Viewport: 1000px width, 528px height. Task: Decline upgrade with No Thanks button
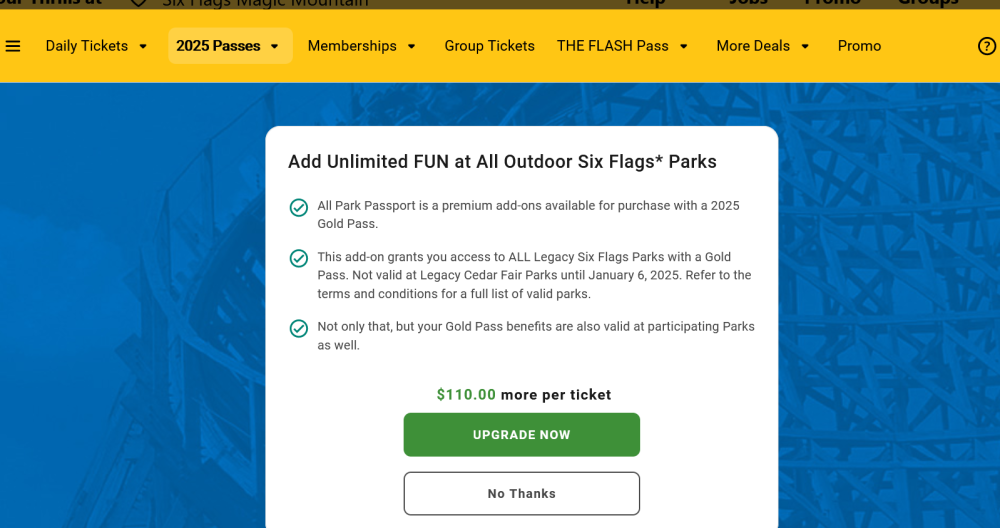click(x=521, y=493)
